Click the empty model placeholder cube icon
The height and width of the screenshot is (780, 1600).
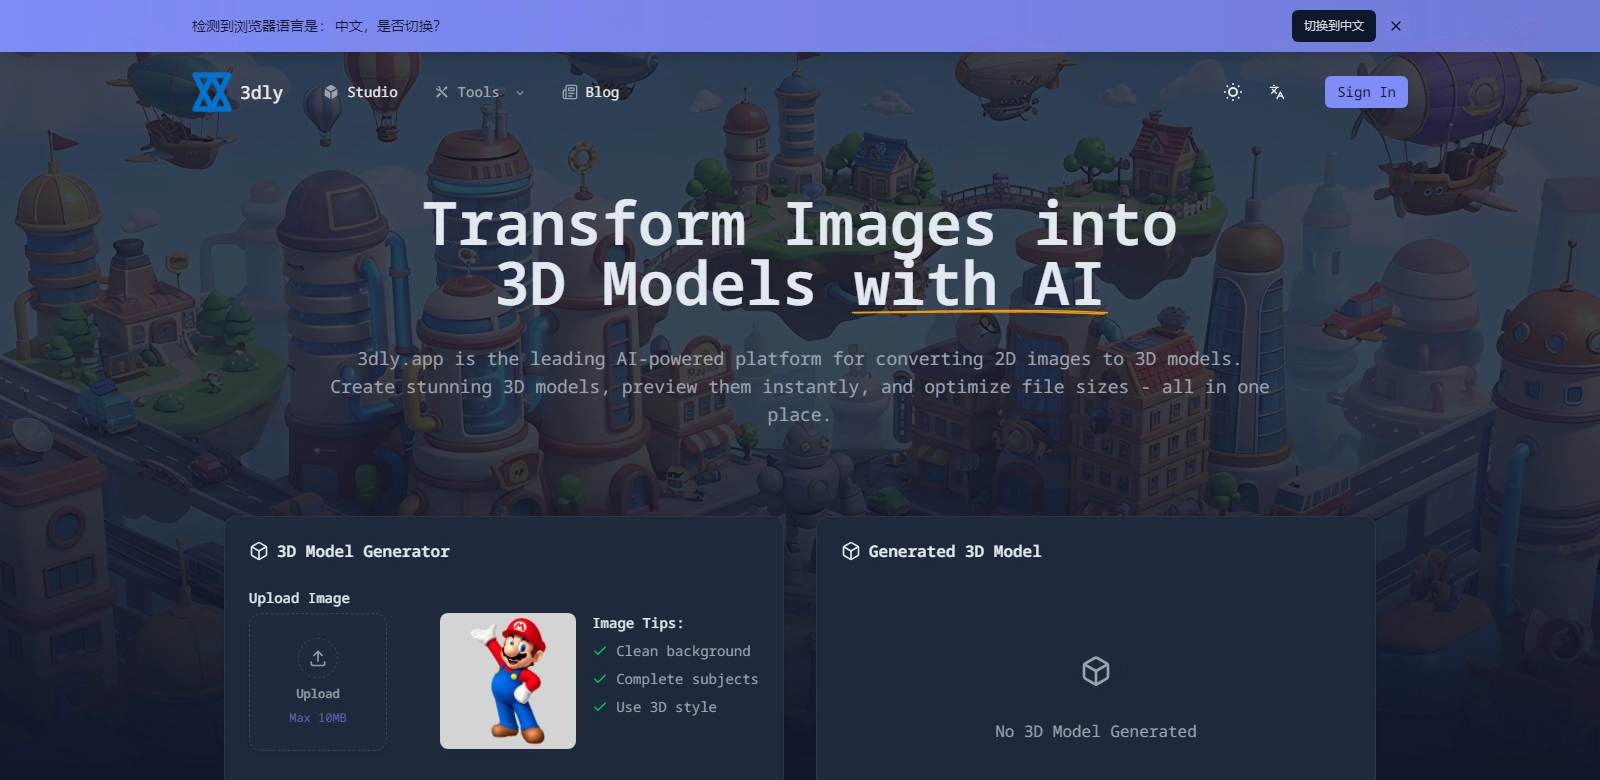click(1096, 671)
